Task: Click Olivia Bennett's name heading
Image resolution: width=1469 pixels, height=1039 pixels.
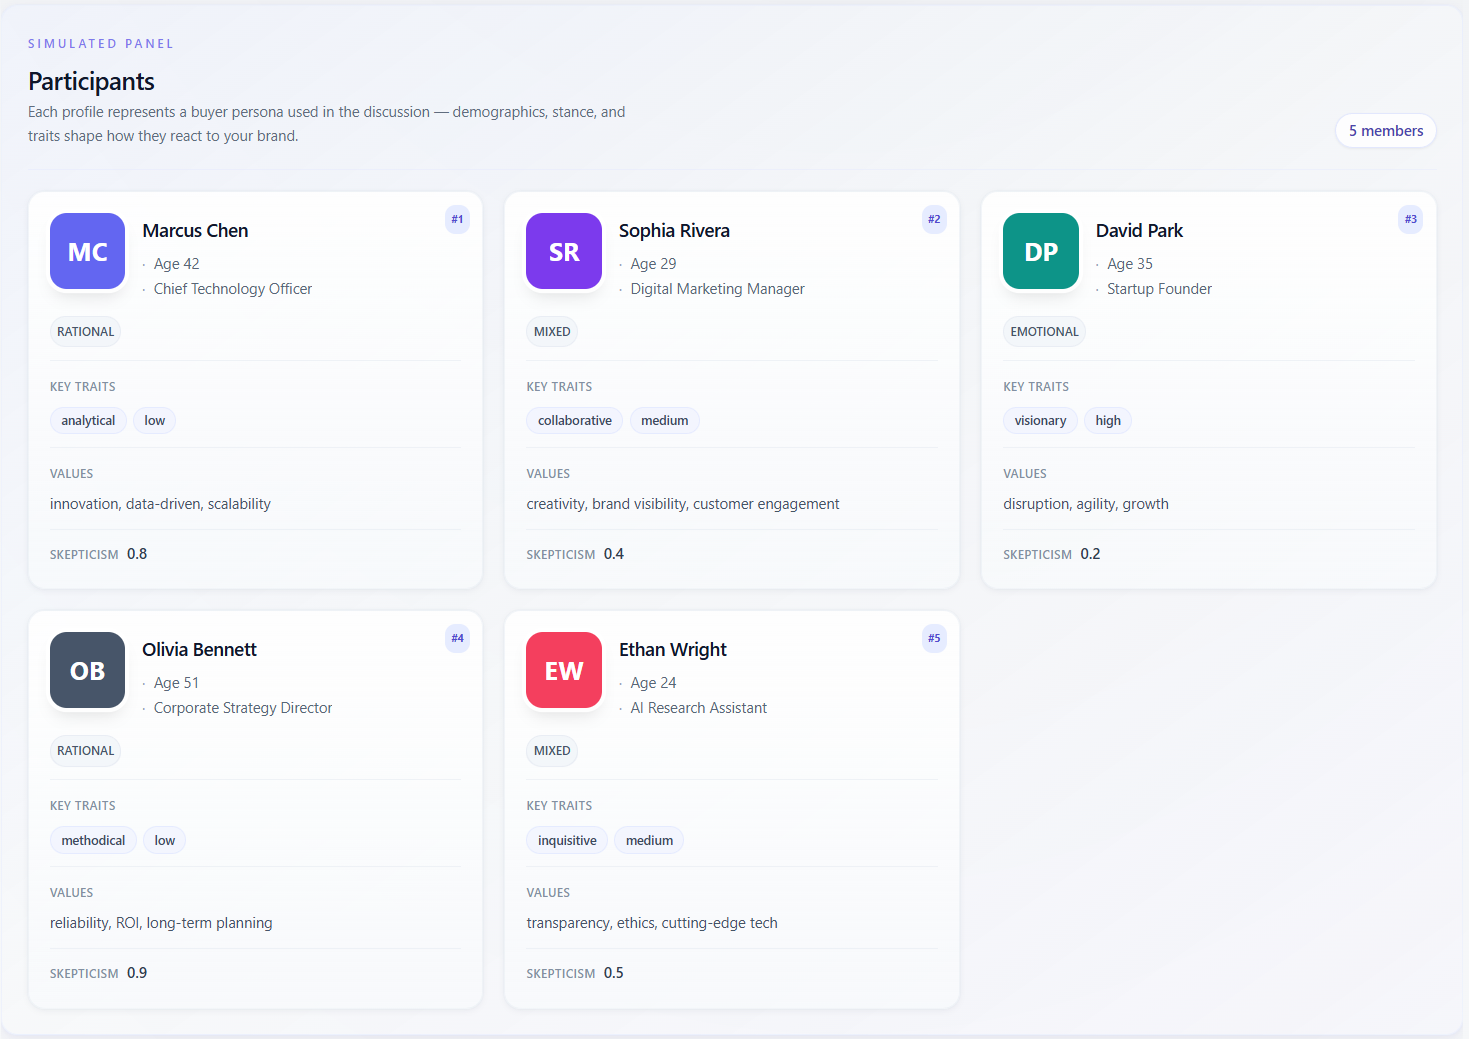Action: pyautogui.click(x=199, y=650)
